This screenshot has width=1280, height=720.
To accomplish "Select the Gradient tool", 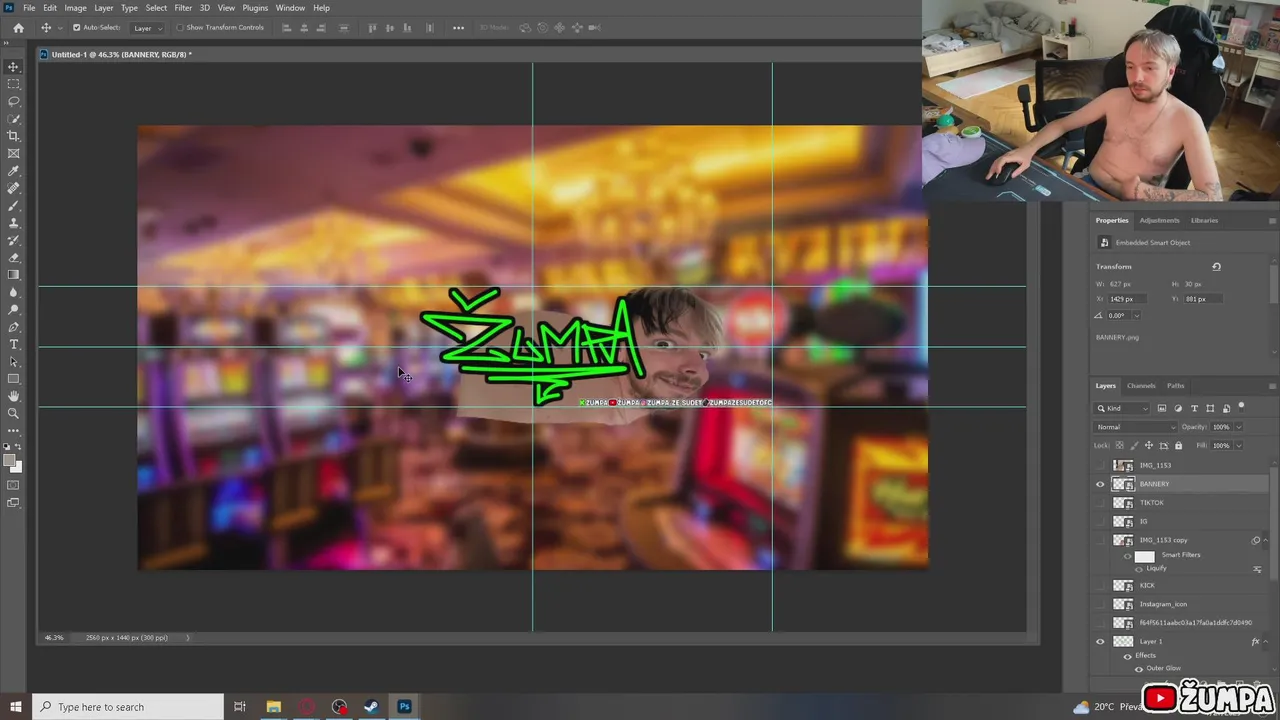I will [x=13, y=275].
